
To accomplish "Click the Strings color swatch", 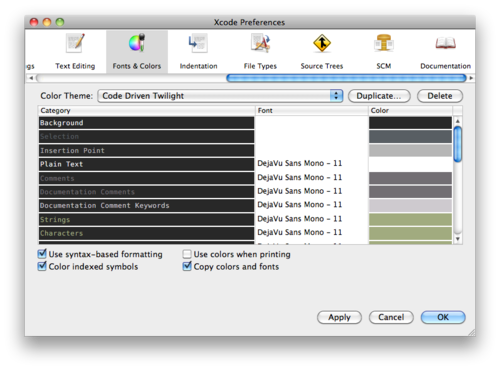I will tap(410, 219).
